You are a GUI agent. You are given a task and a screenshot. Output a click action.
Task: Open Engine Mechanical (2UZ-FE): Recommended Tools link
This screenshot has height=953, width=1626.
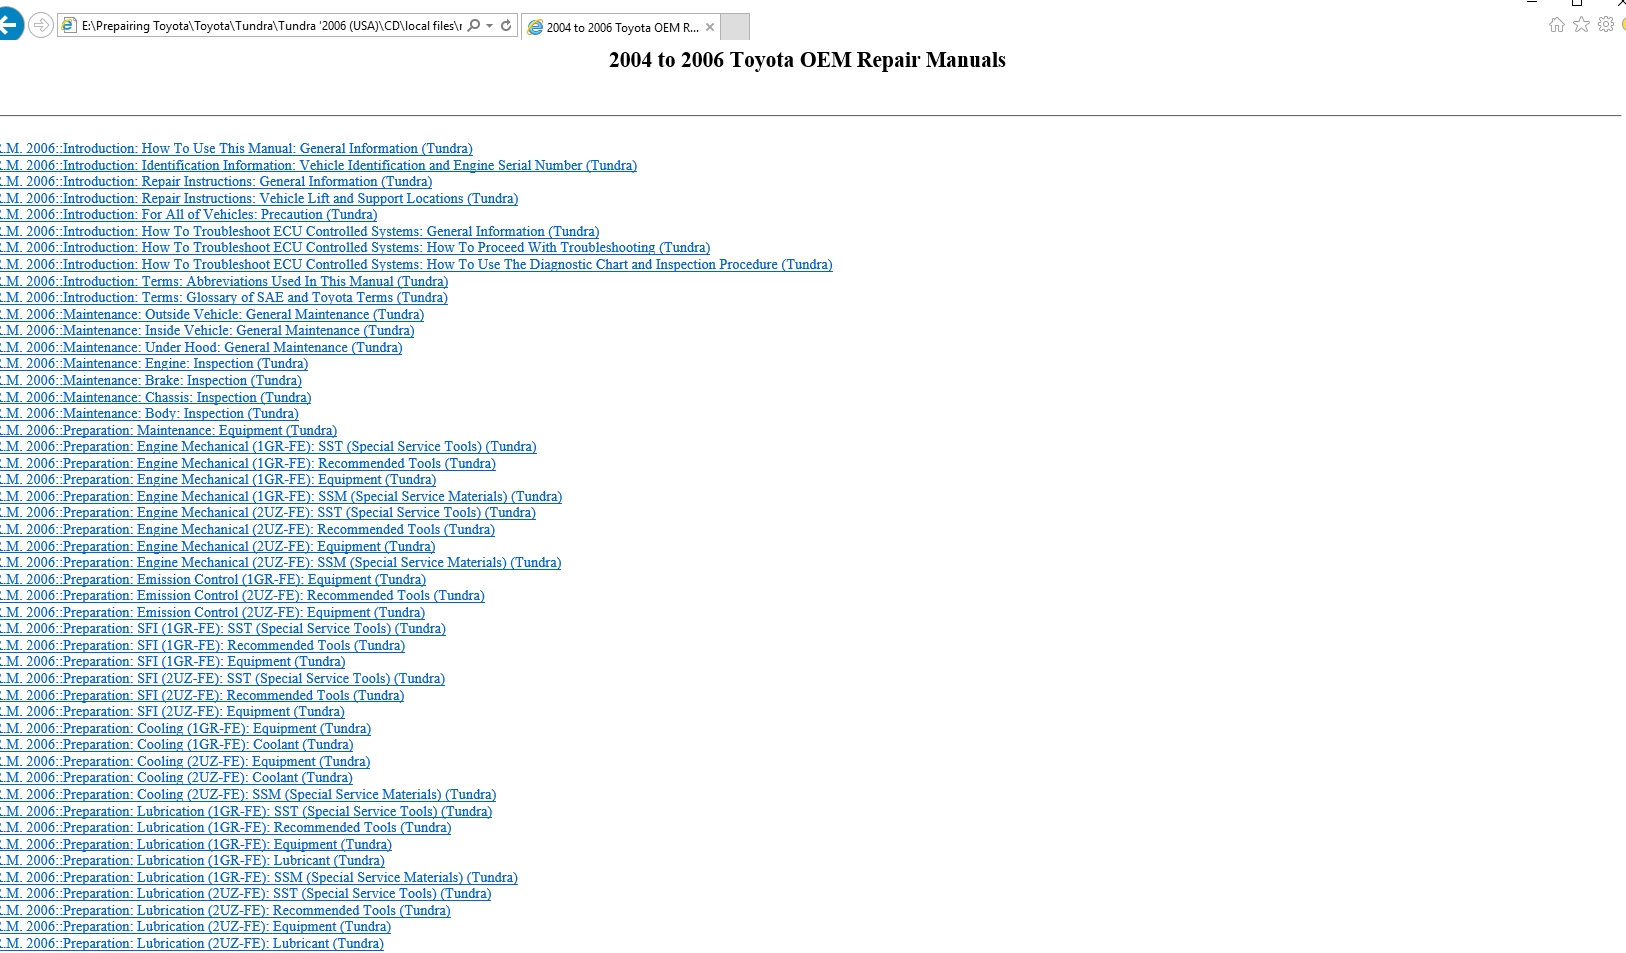pyautogui.click(x=247, y=530)
